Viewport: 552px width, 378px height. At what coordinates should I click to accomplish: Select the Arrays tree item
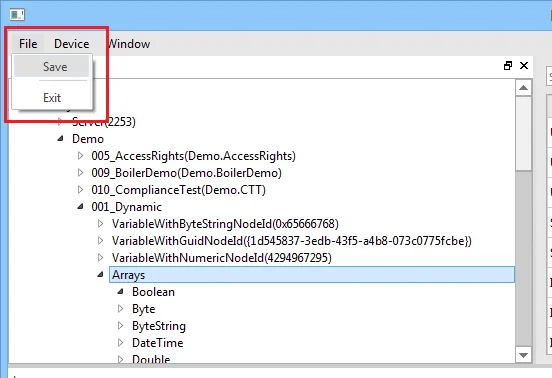pyautogui.click(x=312, y=275)
